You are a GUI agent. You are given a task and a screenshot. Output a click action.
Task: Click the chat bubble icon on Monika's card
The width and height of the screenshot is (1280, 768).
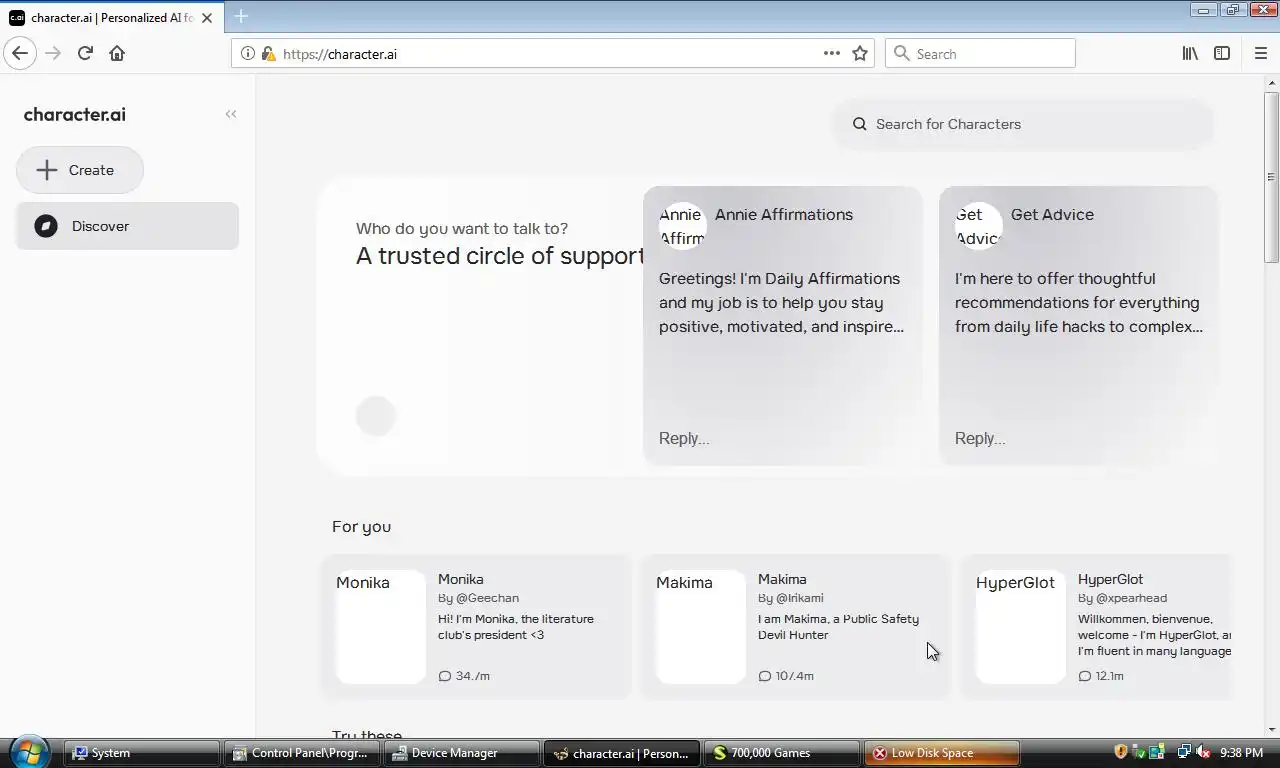point(445,676)
